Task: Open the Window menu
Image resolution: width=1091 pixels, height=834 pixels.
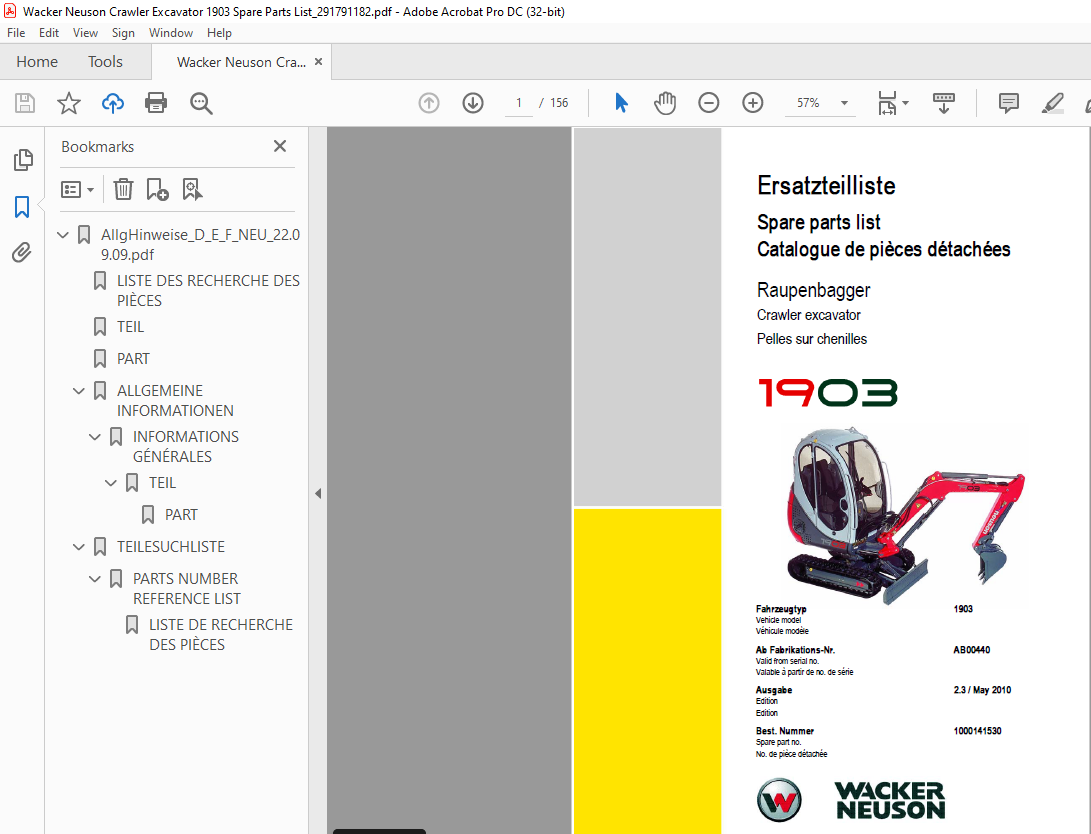Action: 170,33
